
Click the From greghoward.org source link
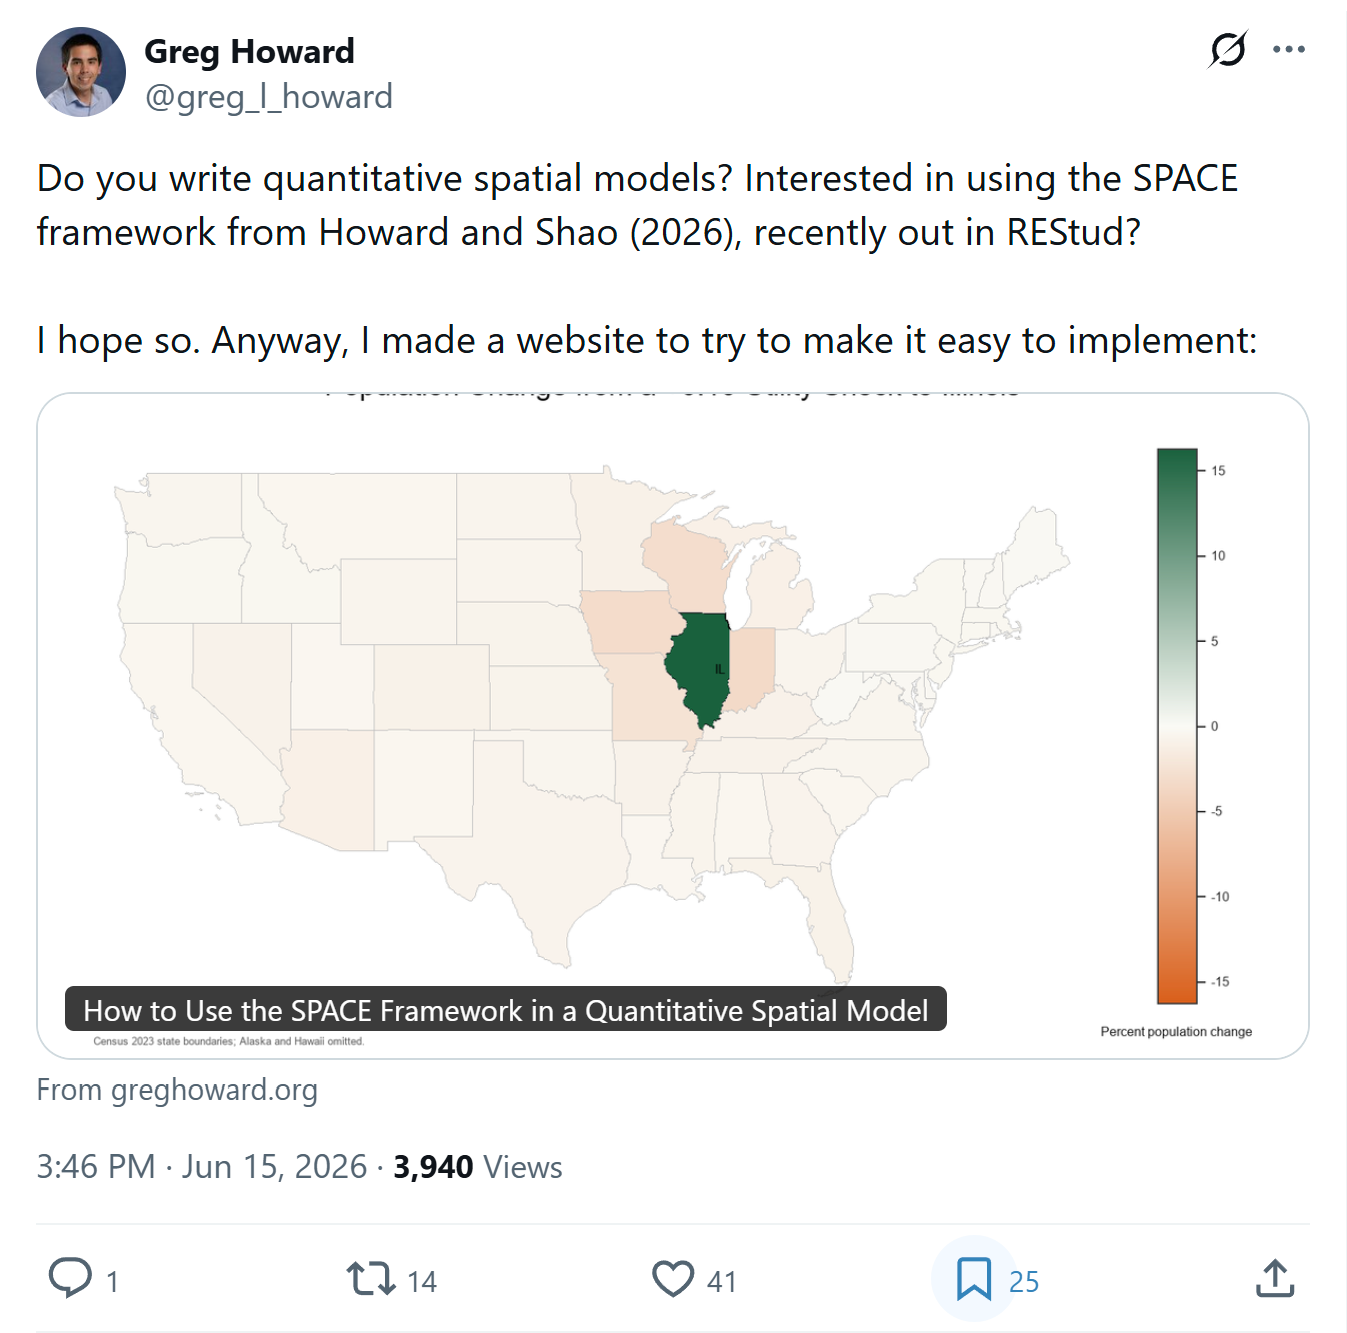click(177, 1090)
